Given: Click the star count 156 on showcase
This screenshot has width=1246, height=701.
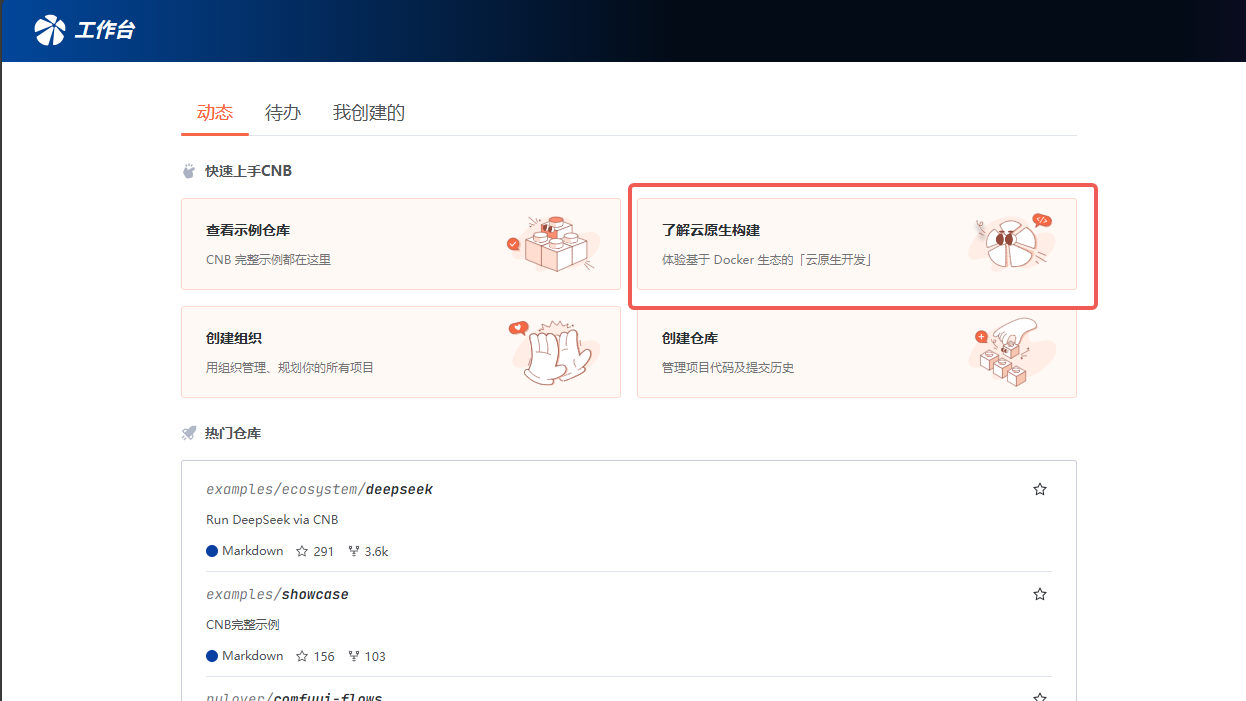Looking at the screenshot, I should pos(315,656).
